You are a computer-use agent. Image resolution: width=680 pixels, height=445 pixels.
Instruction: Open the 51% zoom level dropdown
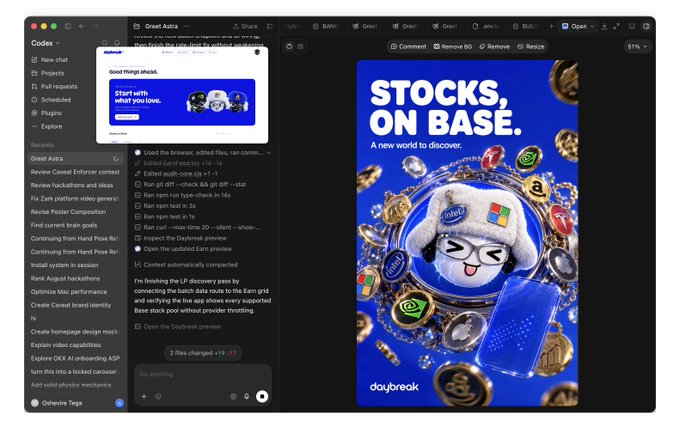click(x=637, y=46)
